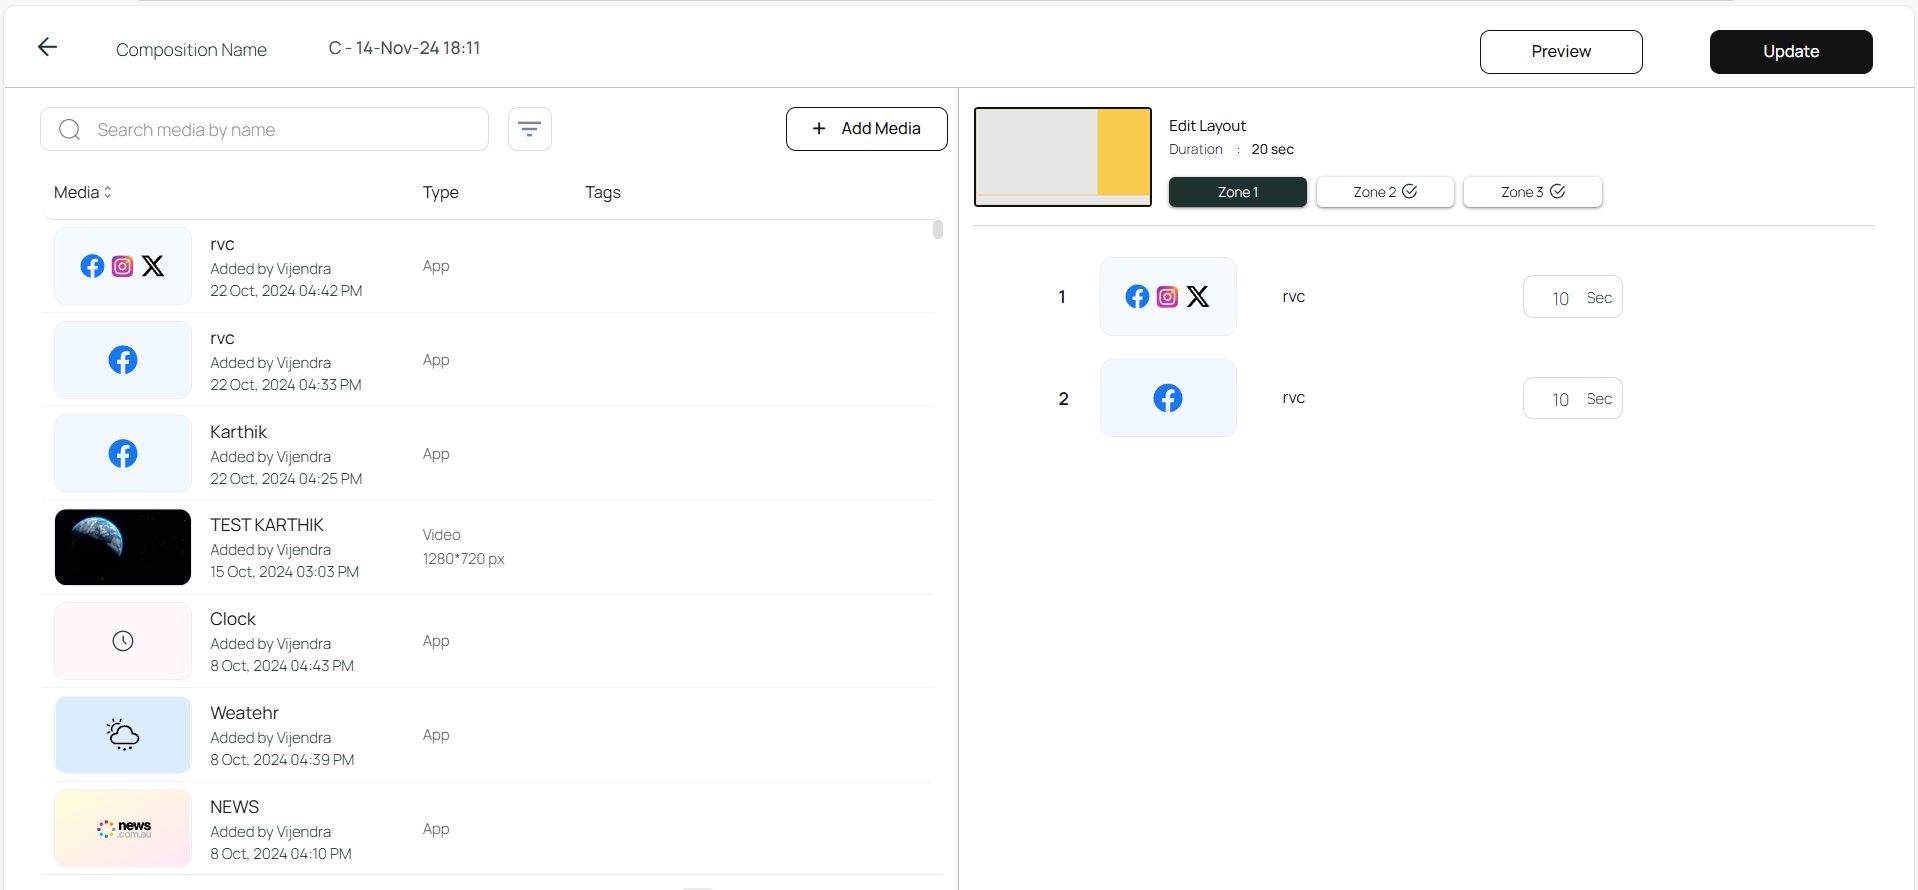Image resolution: width=1918 pixels, height=890 pixels.
Task: Edit duration of first zone item
Action: (1560, 298)
